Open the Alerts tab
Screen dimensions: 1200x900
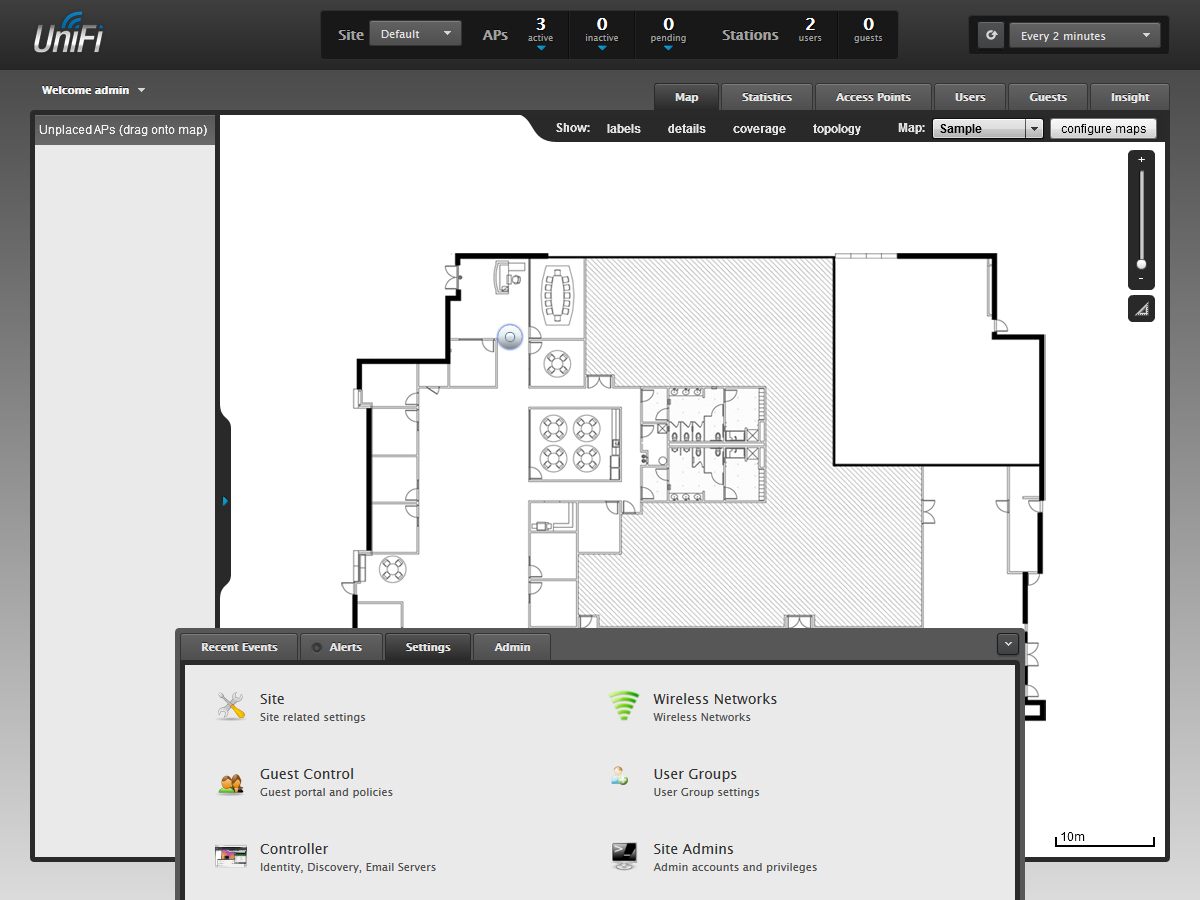click(x=341, y=647)
